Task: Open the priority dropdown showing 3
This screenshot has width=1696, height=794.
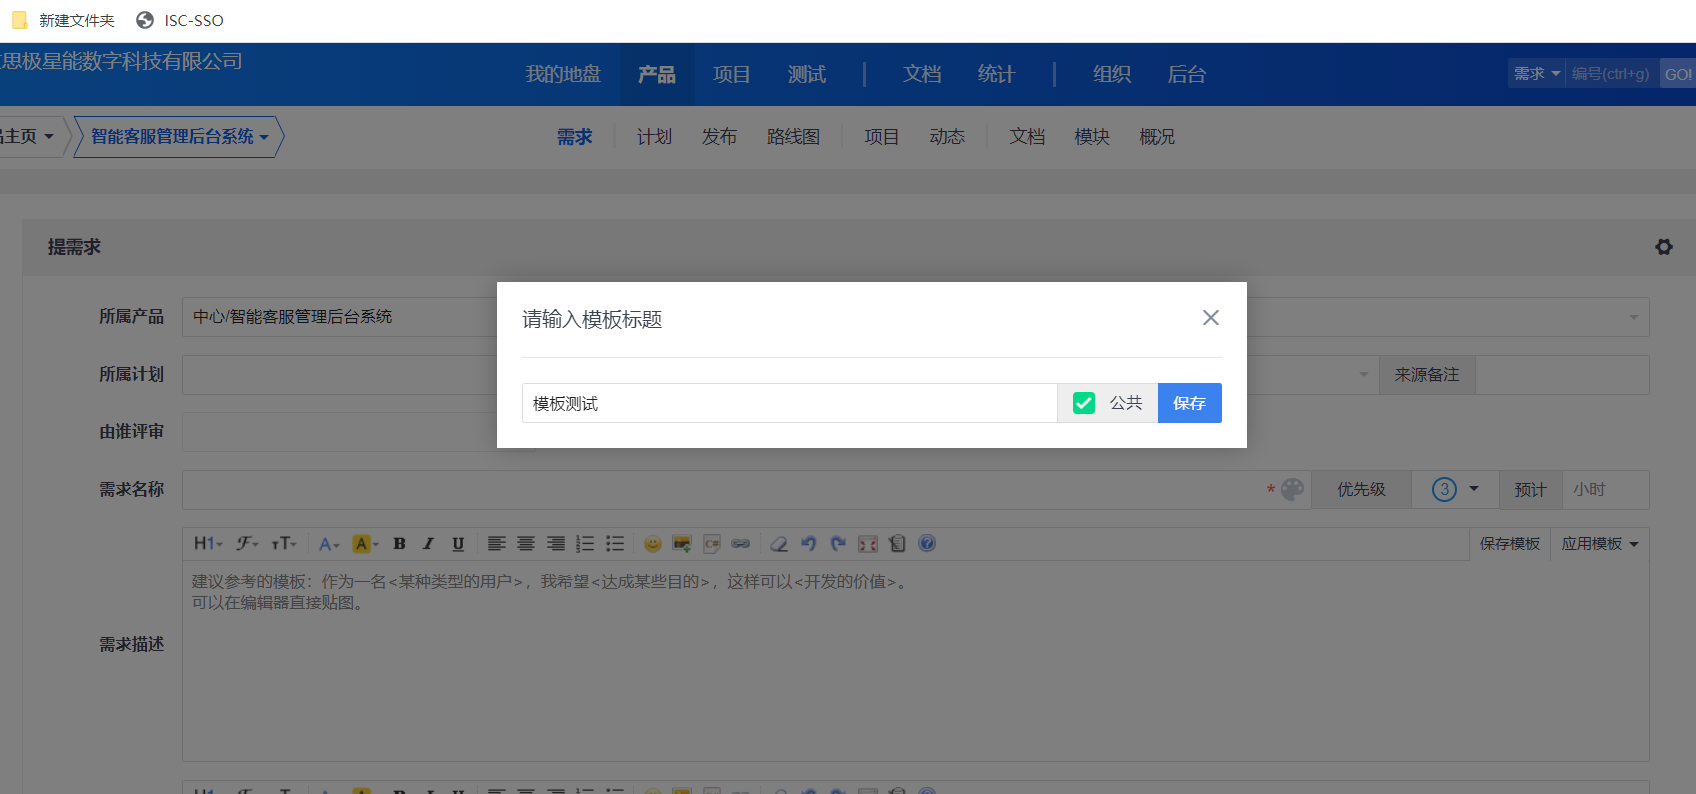Action: (x=1455, y=489)
